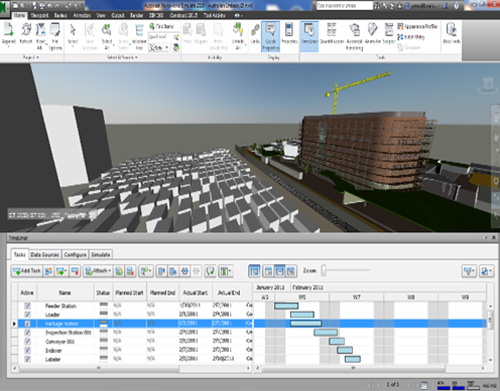This screenshot has width=500, height=391.
Task: Open the Review ribbon tab
Action: click(60, 15)
